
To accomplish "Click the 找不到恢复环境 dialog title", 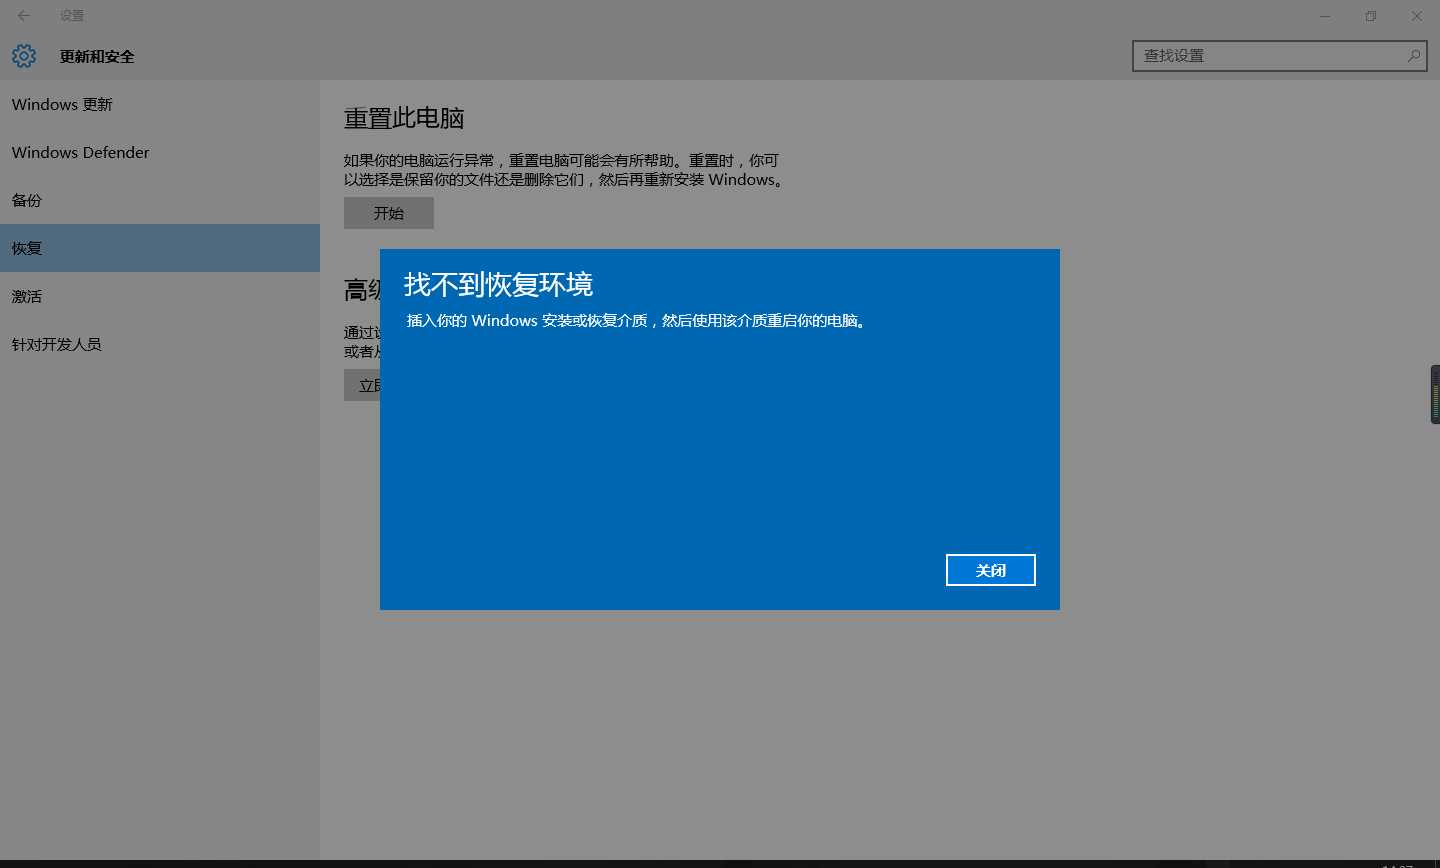I will tap(498, 285).
